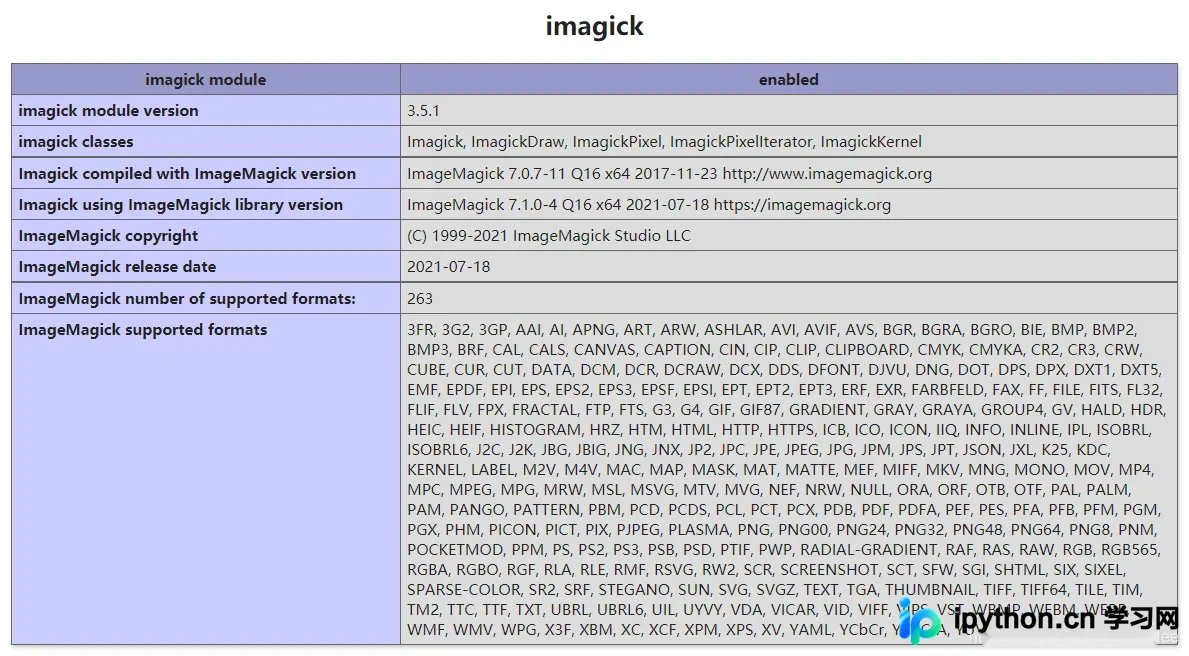This screenshot has width=1189, height=656.
Task: Click the formats line starting 'SPARSE-COLOR, SR2, SRF'
Action: [775, 590]
